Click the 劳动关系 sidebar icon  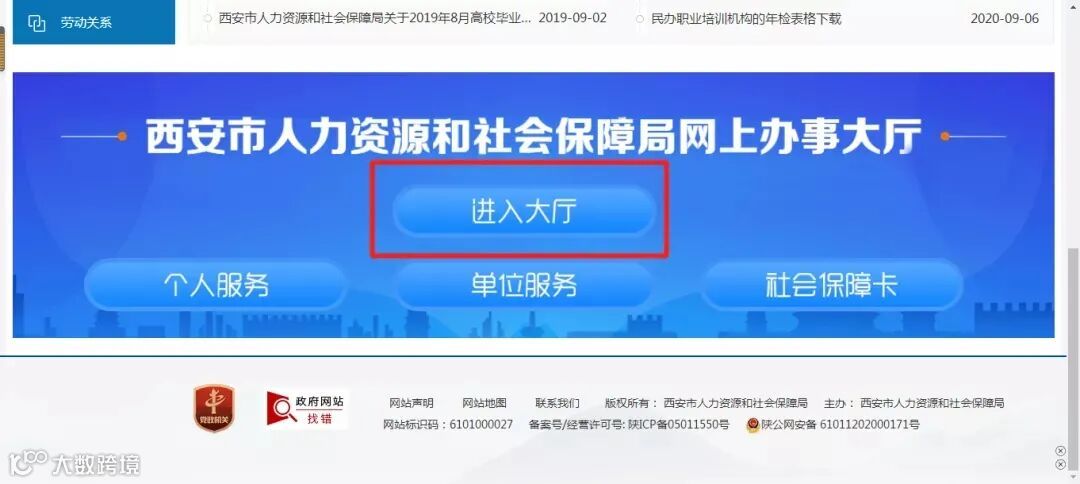(x=36, y=23)
